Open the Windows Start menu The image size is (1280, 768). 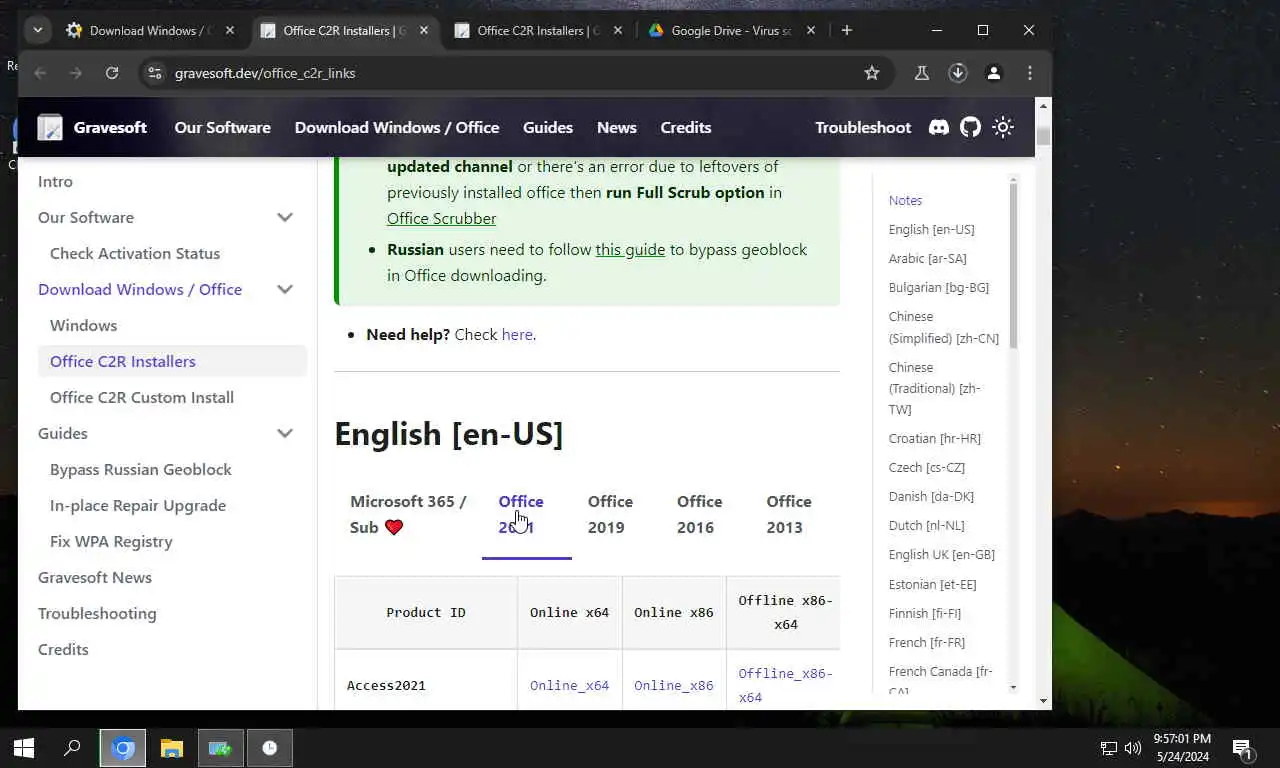coord(24,748)
